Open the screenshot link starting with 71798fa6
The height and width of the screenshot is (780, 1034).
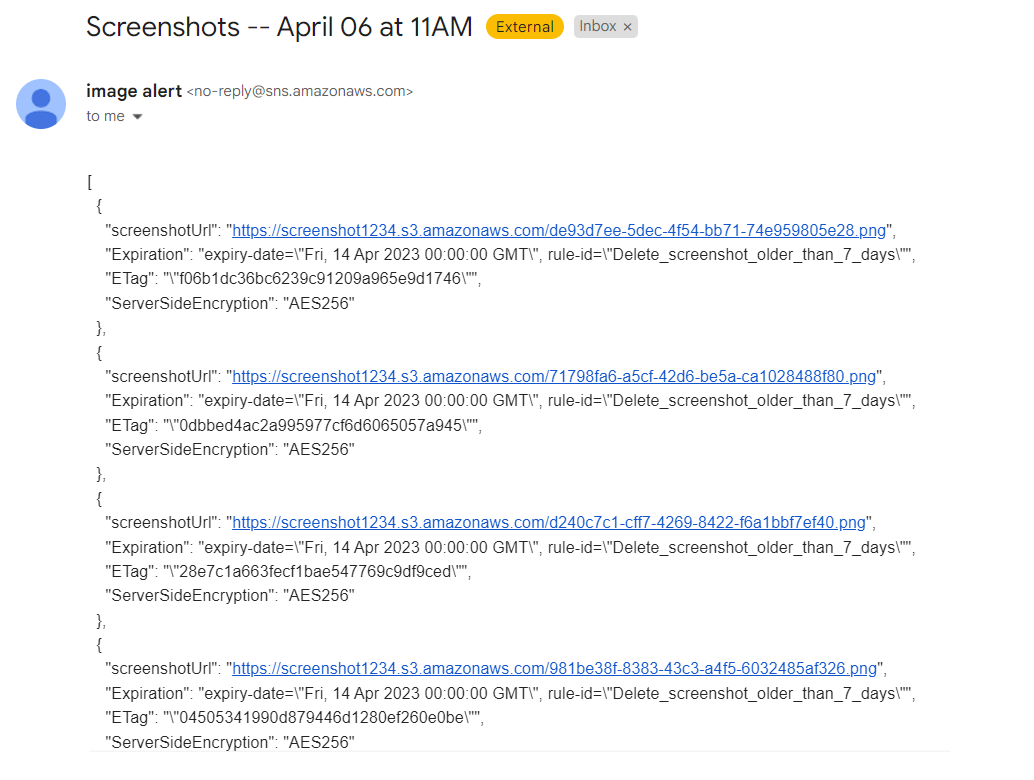[x=554, y=376]
